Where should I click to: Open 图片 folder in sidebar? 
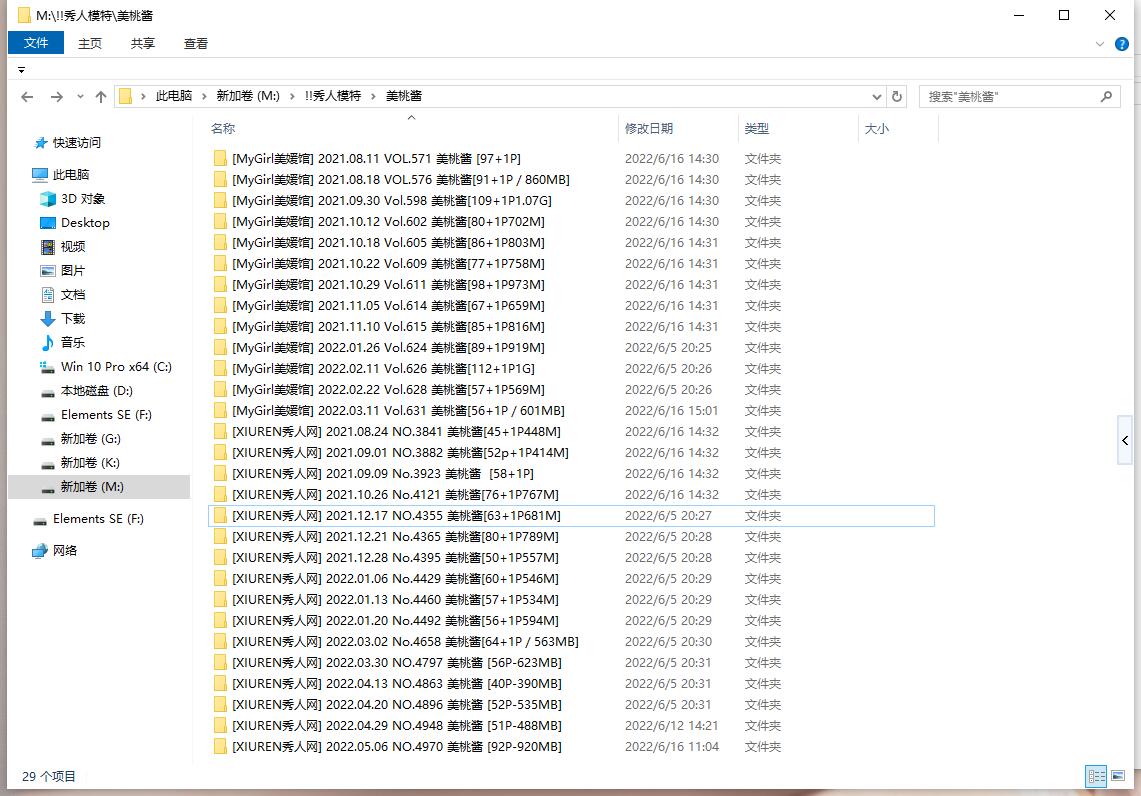73,271
